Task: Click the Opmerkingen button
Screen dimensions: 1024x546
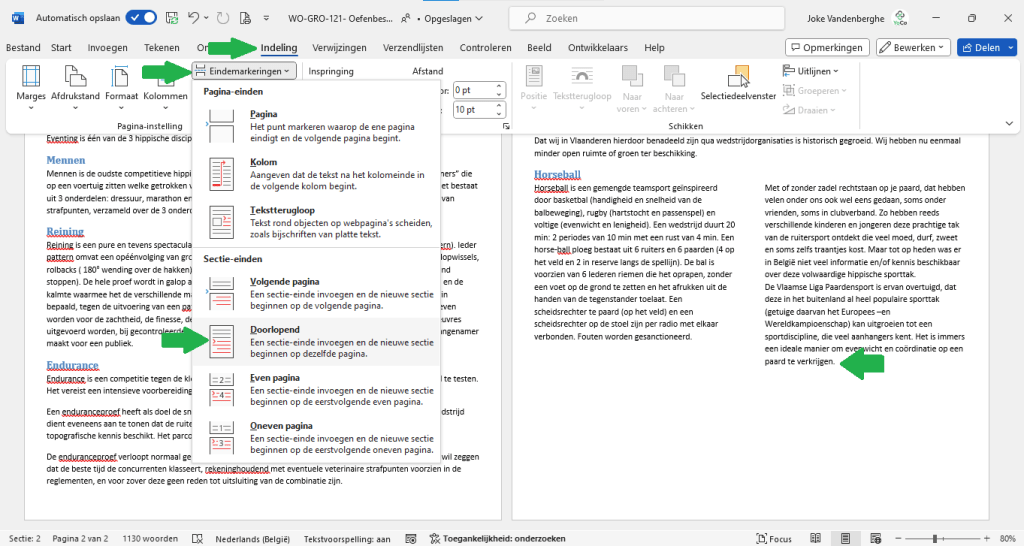Action: (x=827, y=48)
